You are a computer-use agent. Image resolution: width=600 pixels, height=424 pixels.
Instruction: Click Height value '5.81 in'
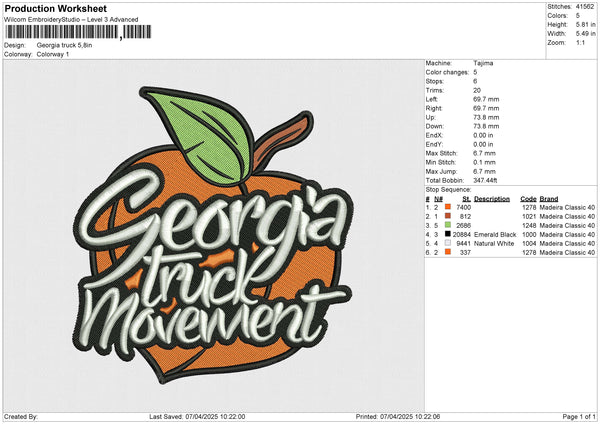coord(585,24)
